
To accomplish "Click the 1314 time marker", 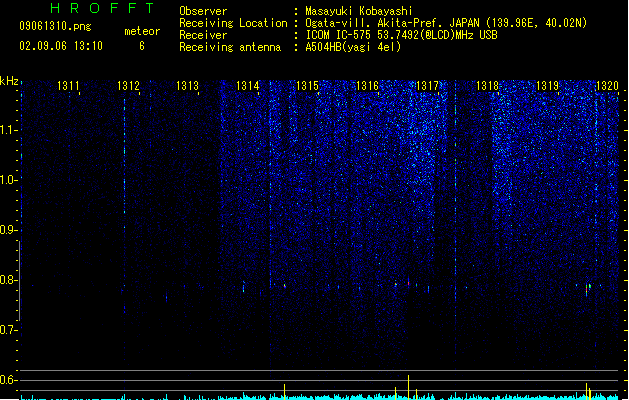I will [x=248, y=86].
